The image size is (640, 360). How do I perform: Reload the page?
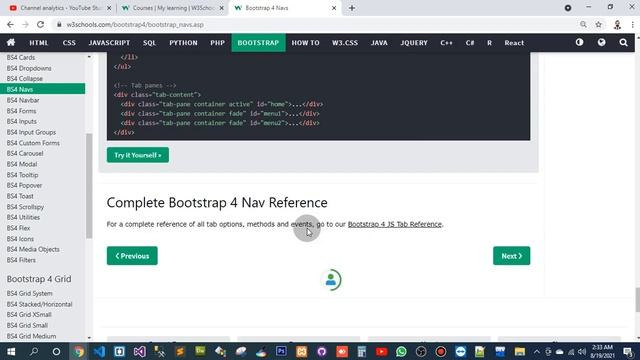click(x=40, y=24)
